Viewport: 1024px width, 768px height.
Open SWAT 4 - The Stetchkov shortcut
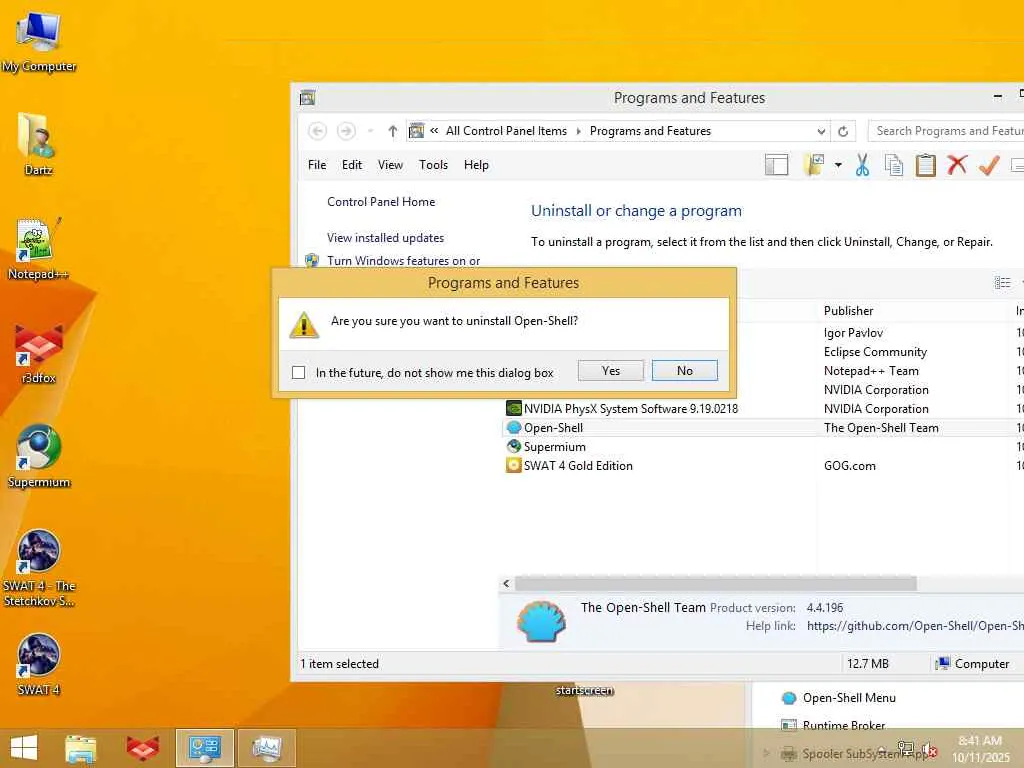pyautogui.click(x=39, y=568)
